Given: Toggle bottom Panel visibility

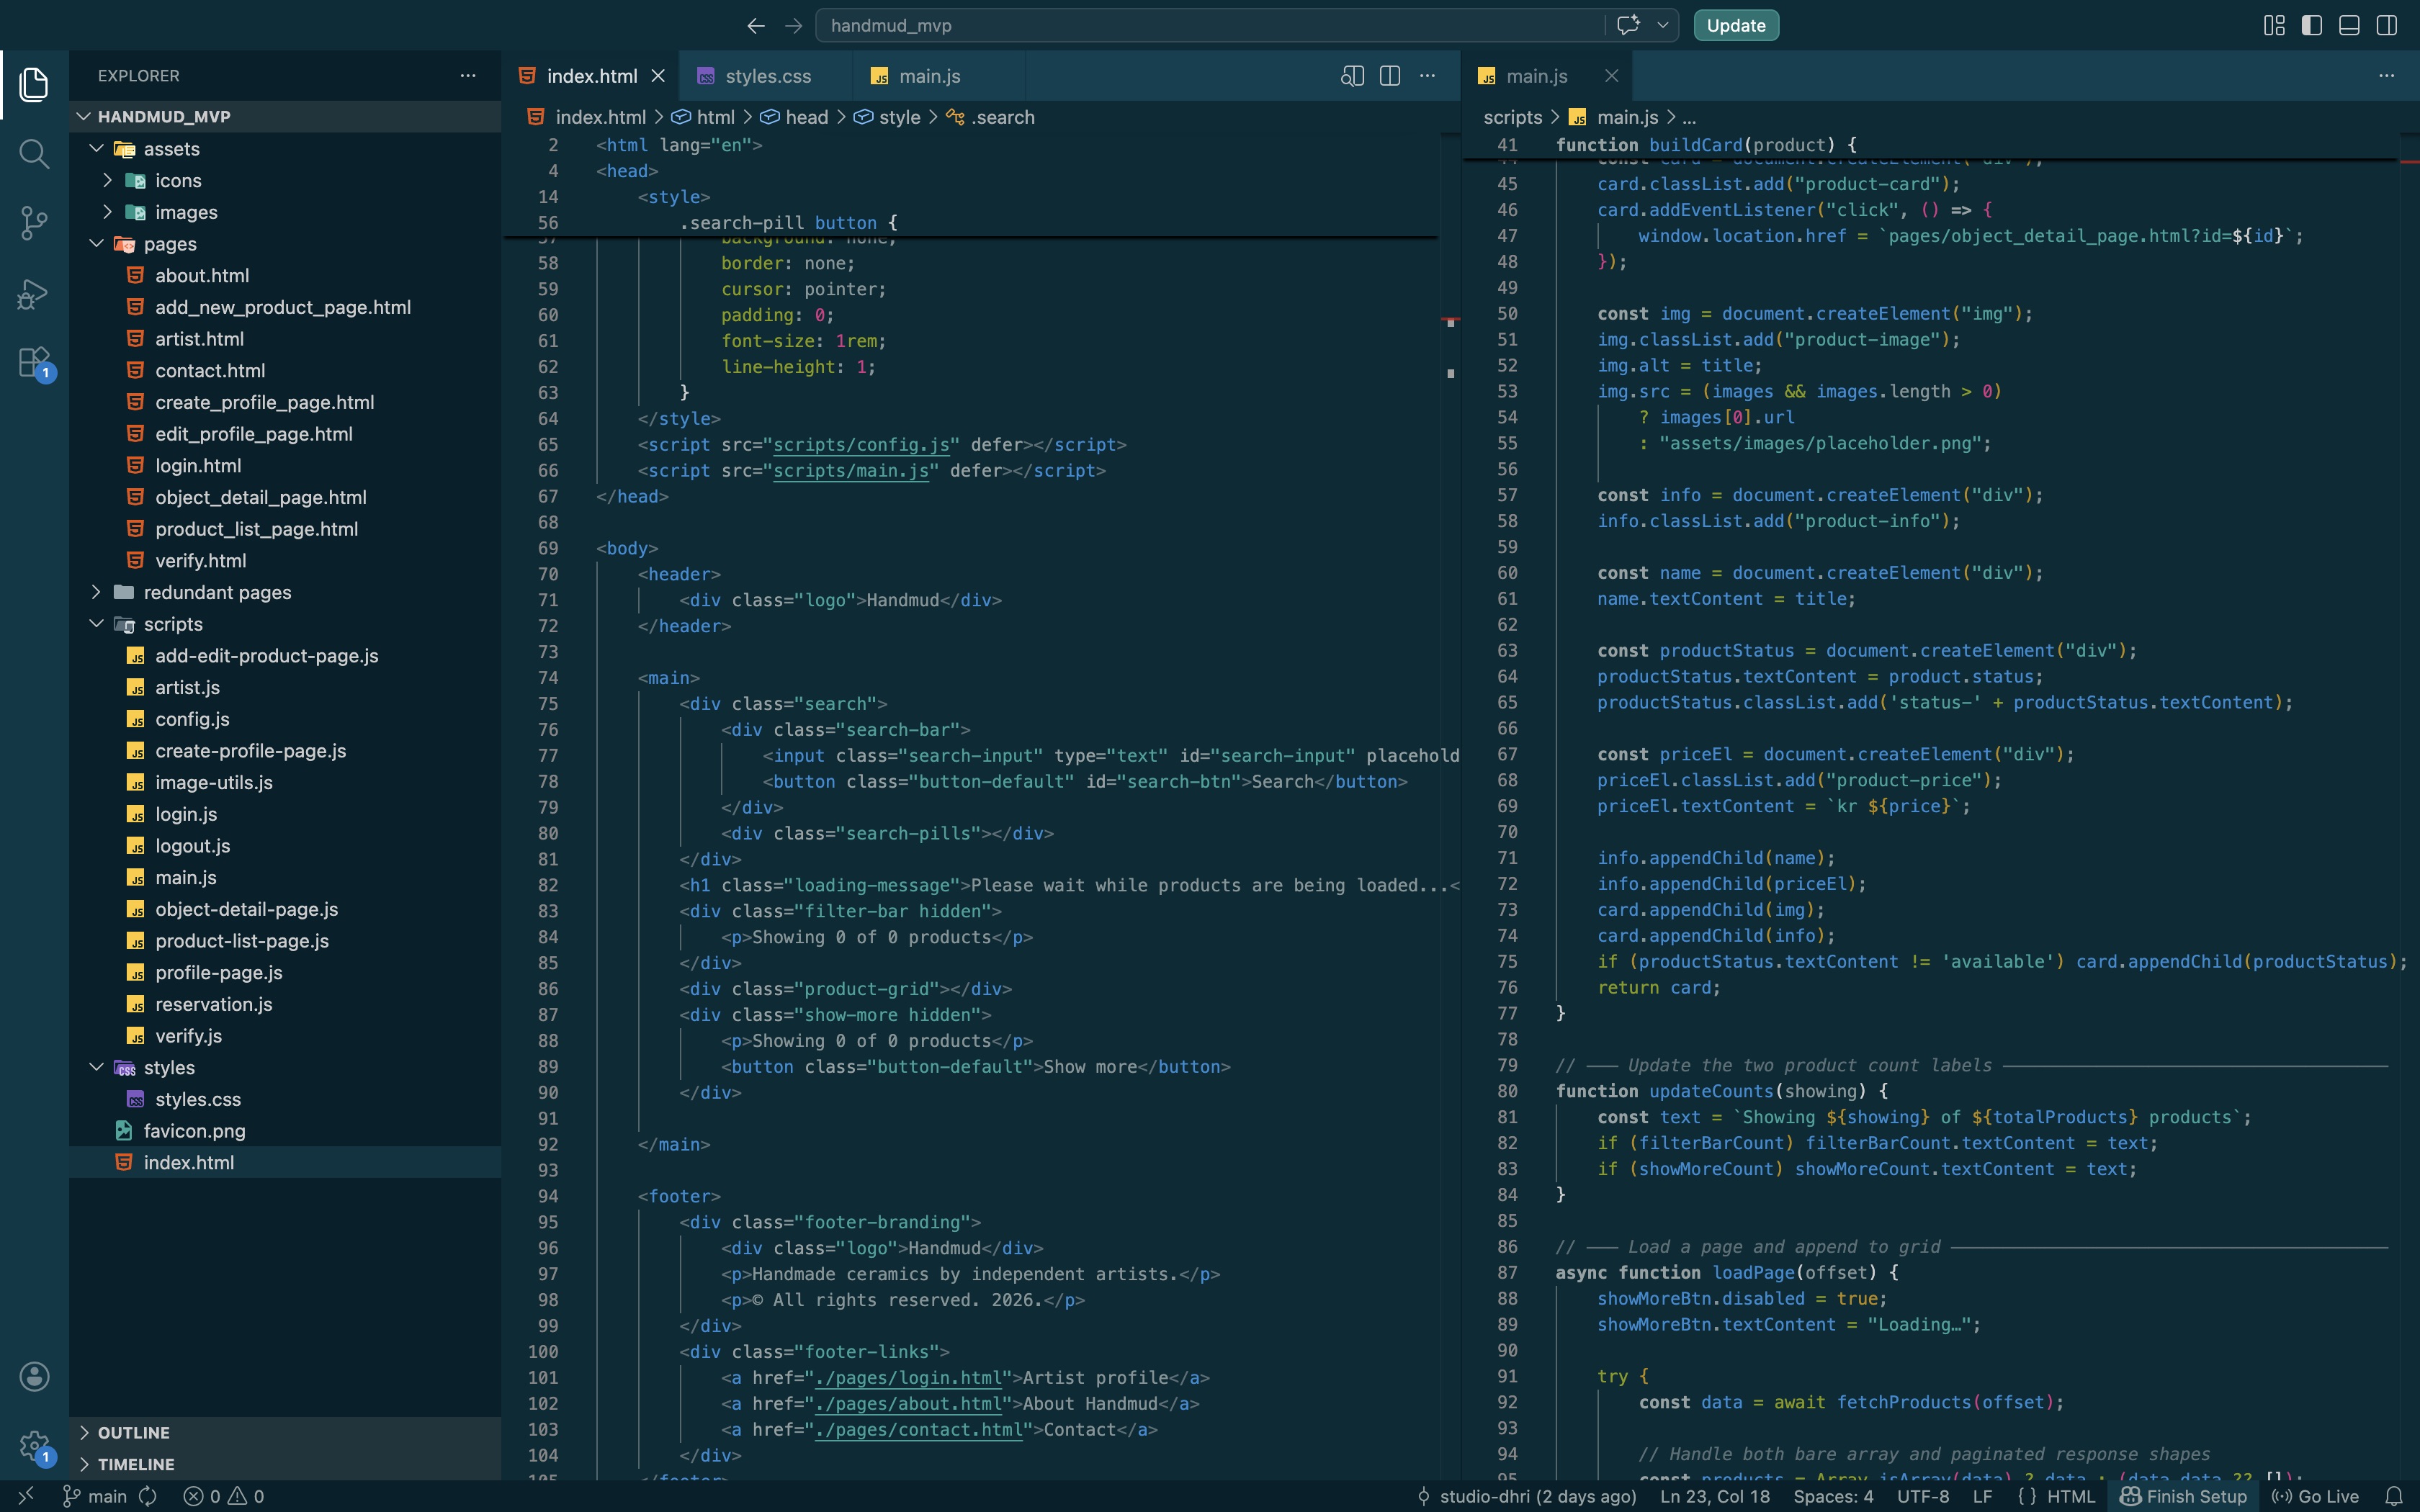Looking at the screenshot, I should click(x=2350, y=26).
